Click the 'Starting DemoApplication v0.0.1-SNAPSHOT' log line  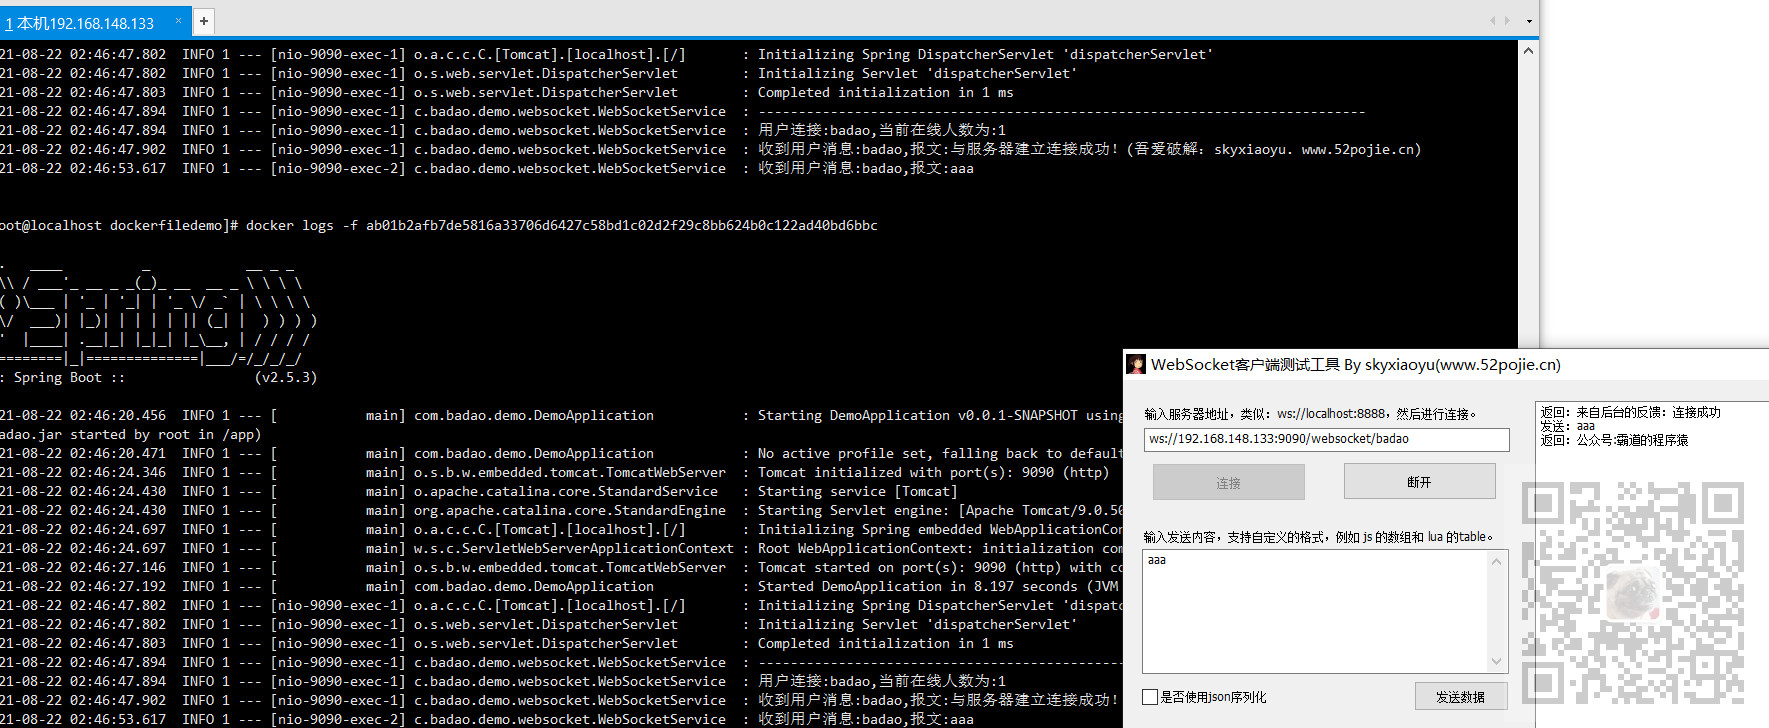click(x=561, y=415)
